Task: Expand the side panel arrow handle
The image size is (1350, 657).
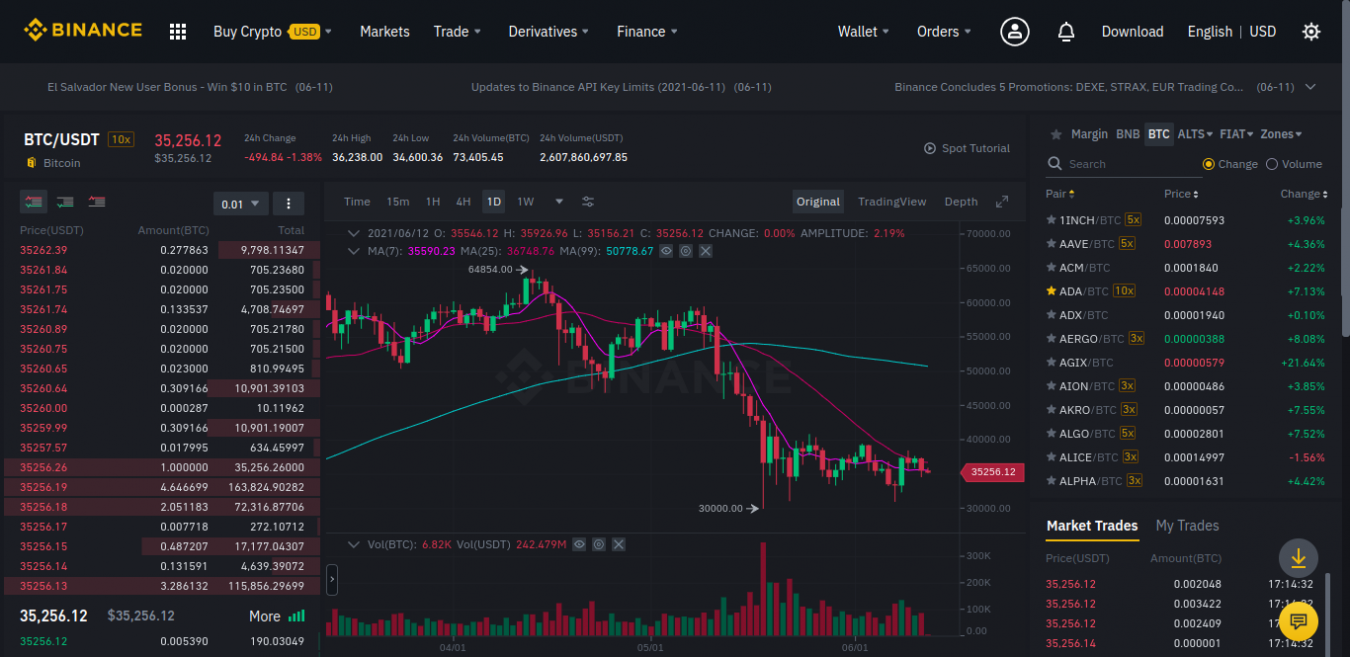Action: [x=332, y=580]
